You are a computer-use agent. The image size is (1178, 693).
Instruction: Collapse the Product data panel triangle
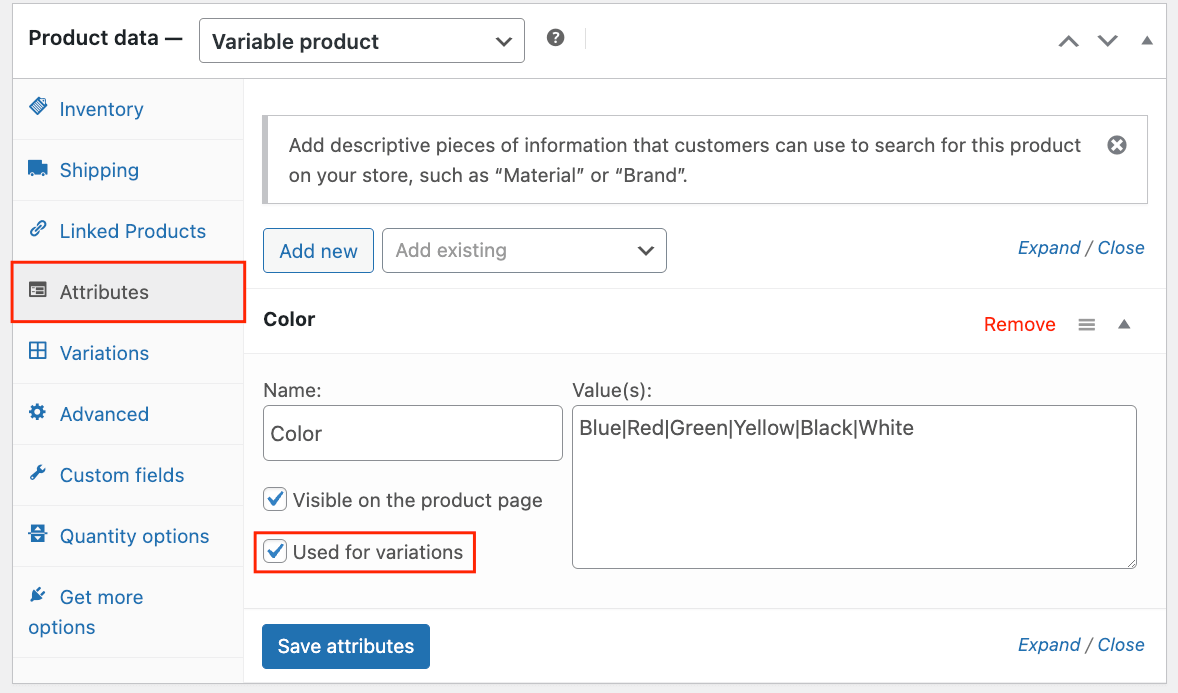(x=1146, y=41)
